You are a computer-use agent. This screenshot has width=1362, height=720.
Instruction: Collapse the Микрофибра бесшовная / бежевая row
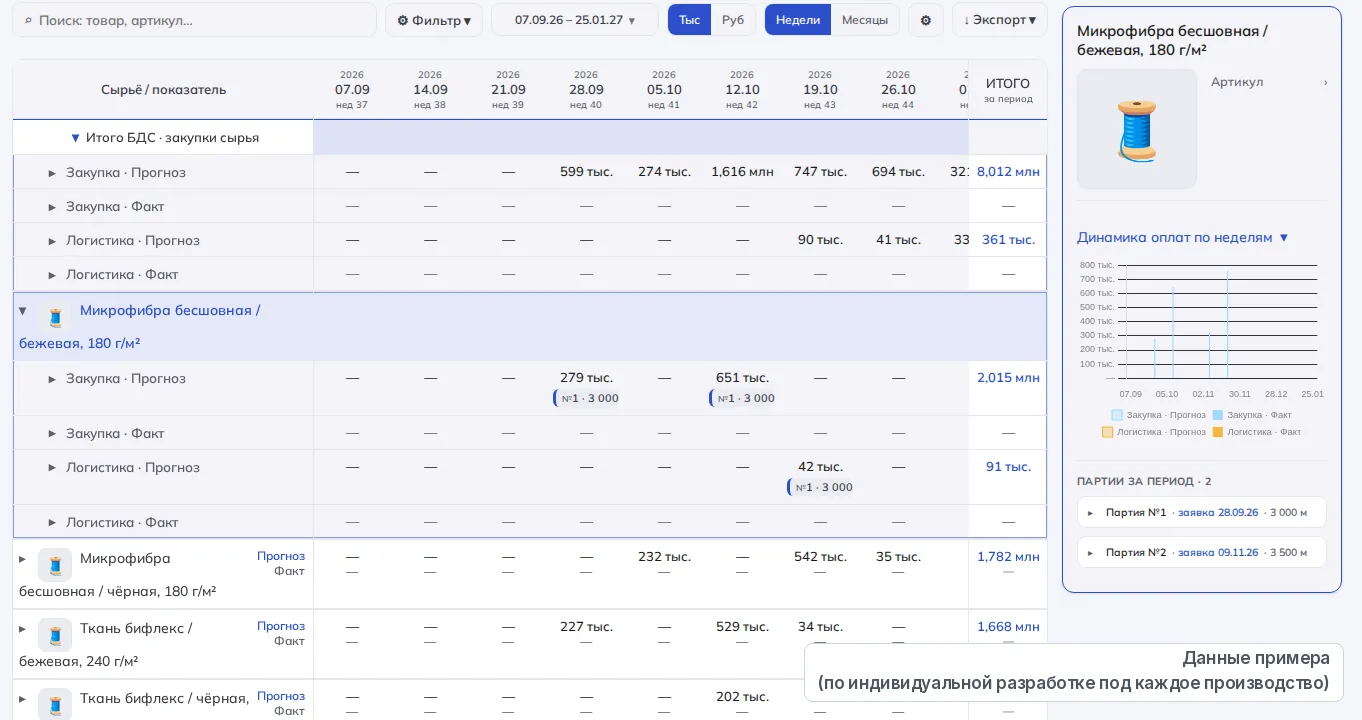pos(23,311)
